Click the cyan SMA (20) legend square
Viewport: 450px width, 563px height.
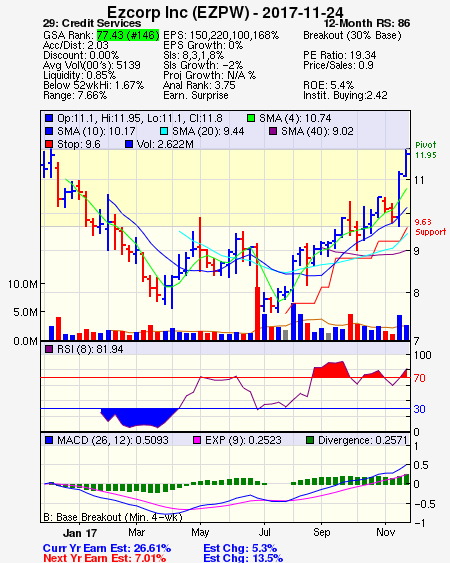click(164, 131)
